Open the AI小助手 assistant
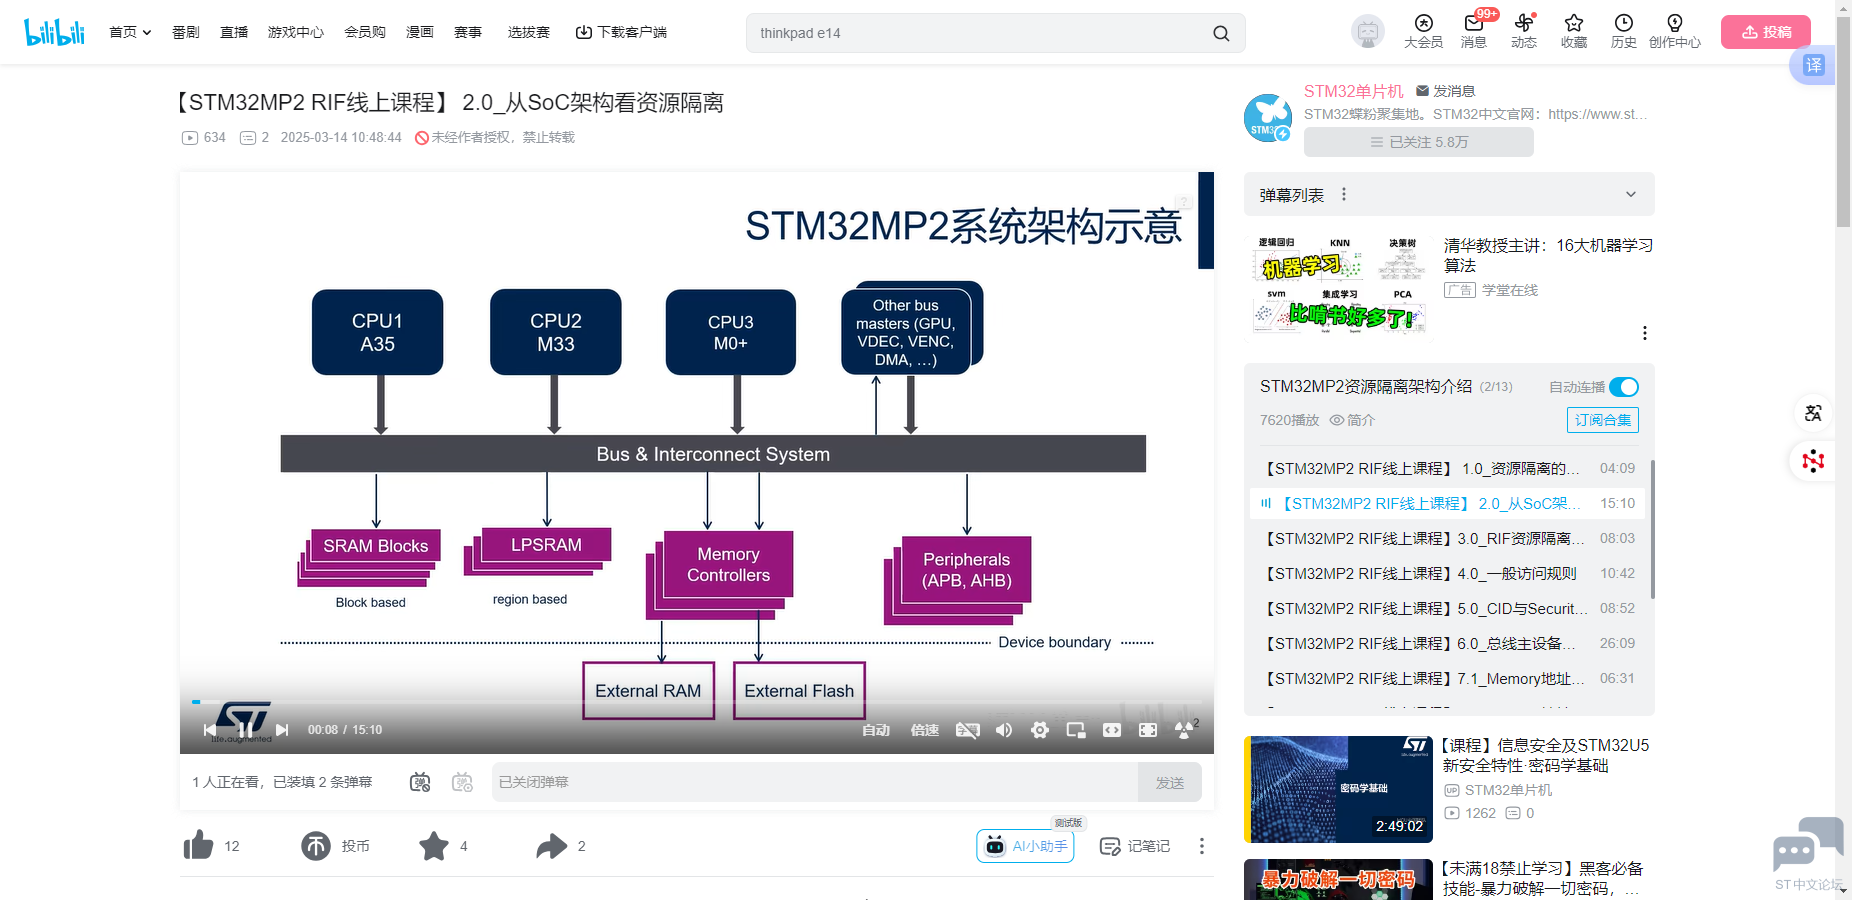The width and height of the screenshot is (1852, 900). [x=1025, y=846]
